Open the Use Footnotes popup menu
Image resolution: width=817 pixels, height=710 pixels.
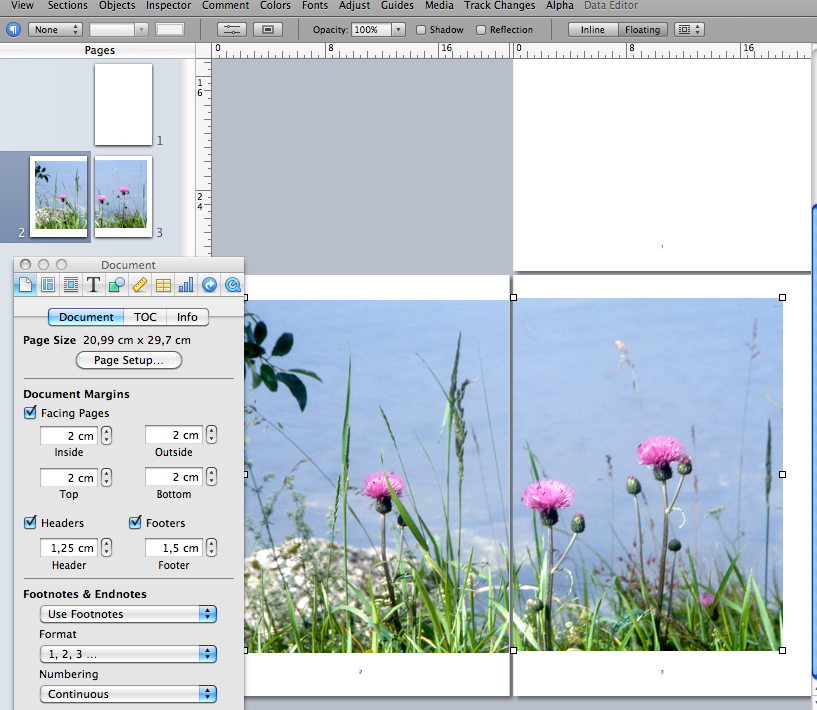coord(128,614)
